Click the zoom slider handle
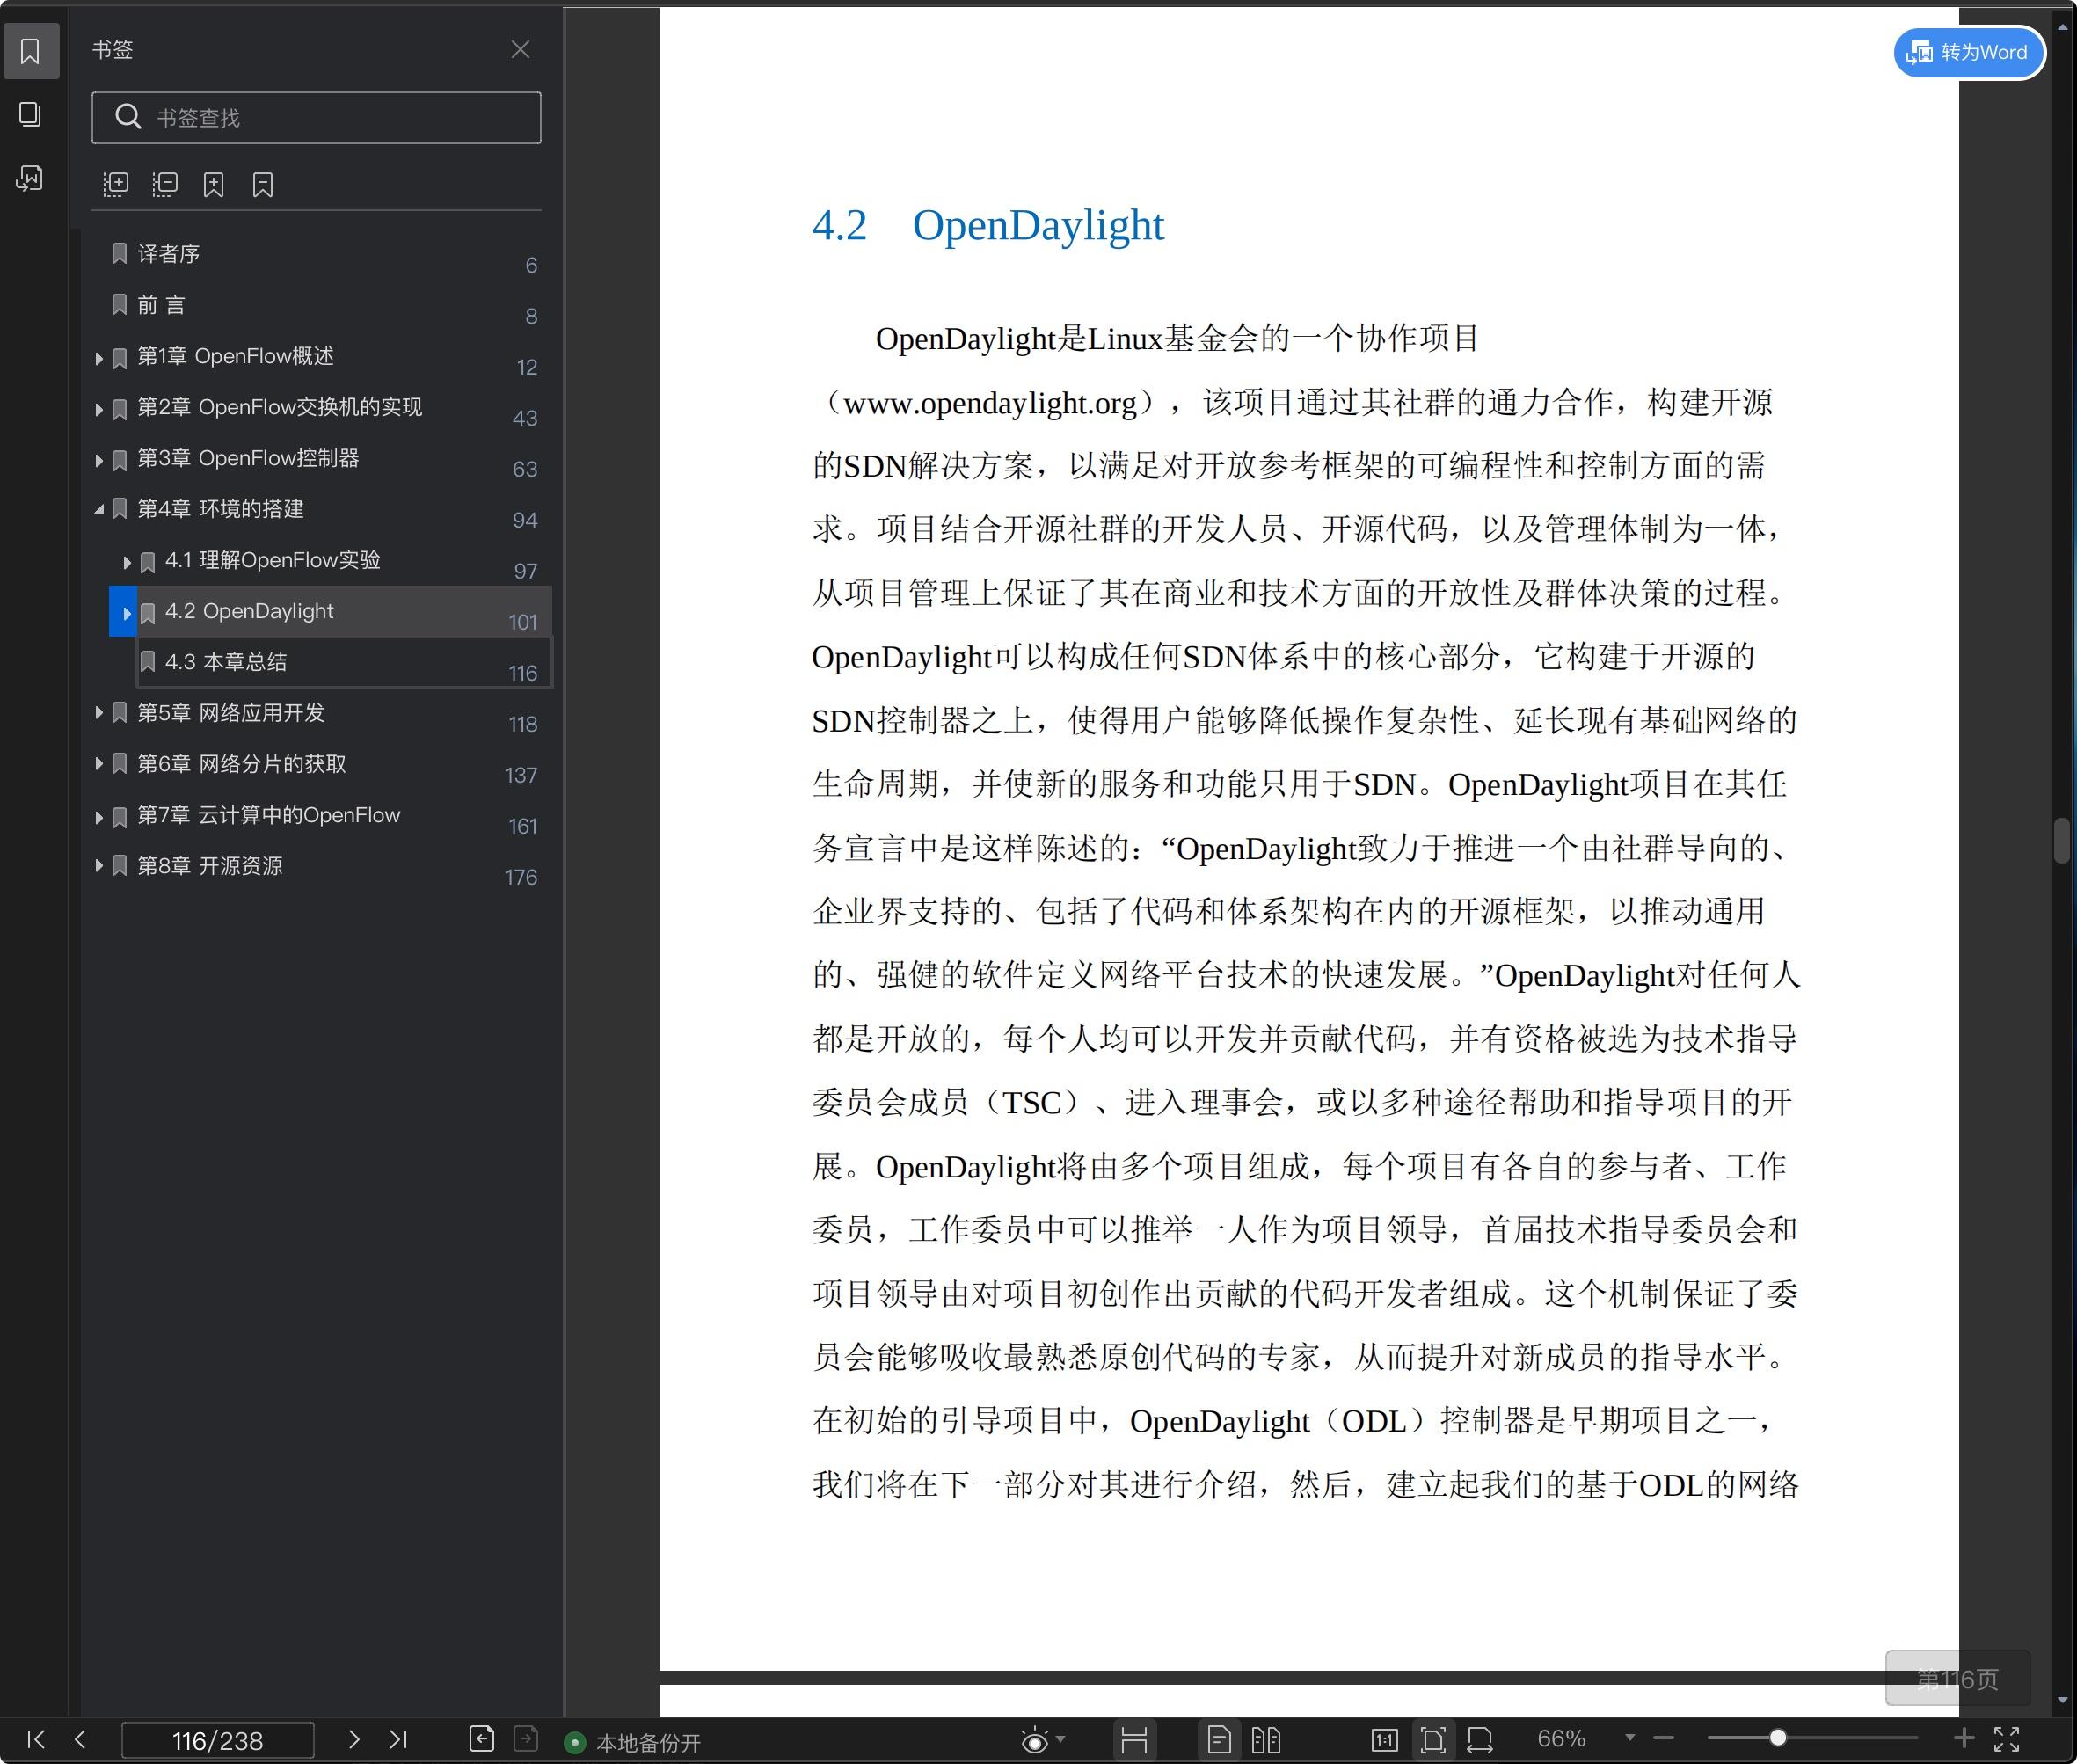The width and height of the screenshot is (2077, 1764). [1778, 1738]
